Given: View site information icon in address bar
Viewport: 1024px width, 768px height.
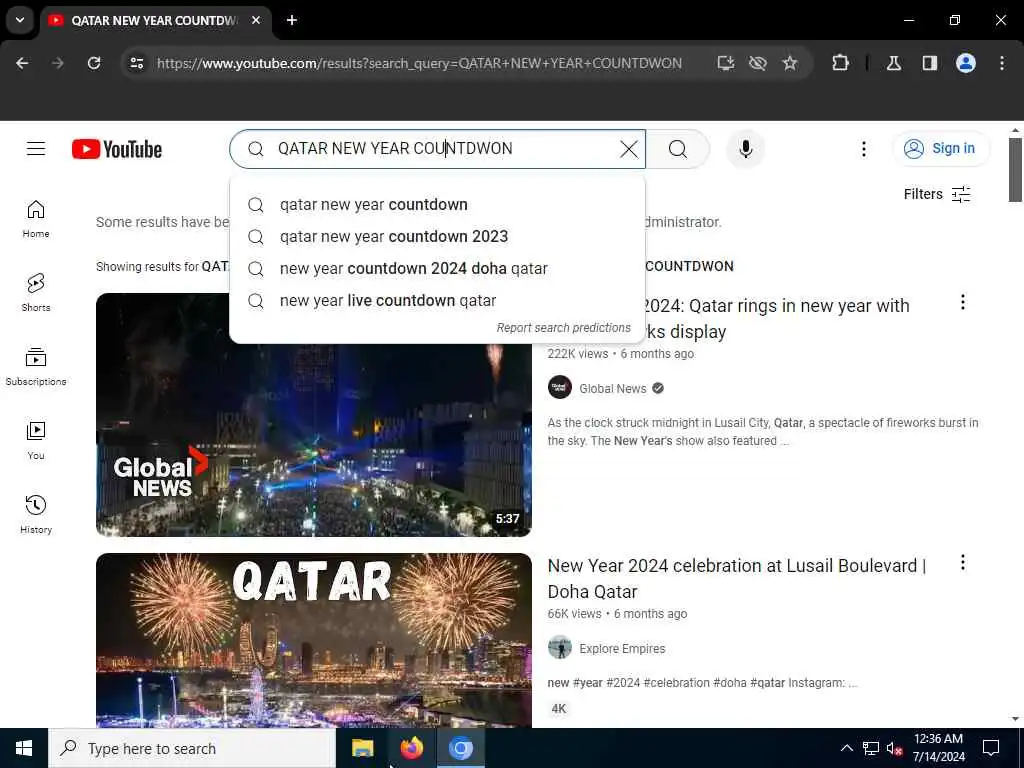Looking at the screenshot, I should click(x=136, y=63).
